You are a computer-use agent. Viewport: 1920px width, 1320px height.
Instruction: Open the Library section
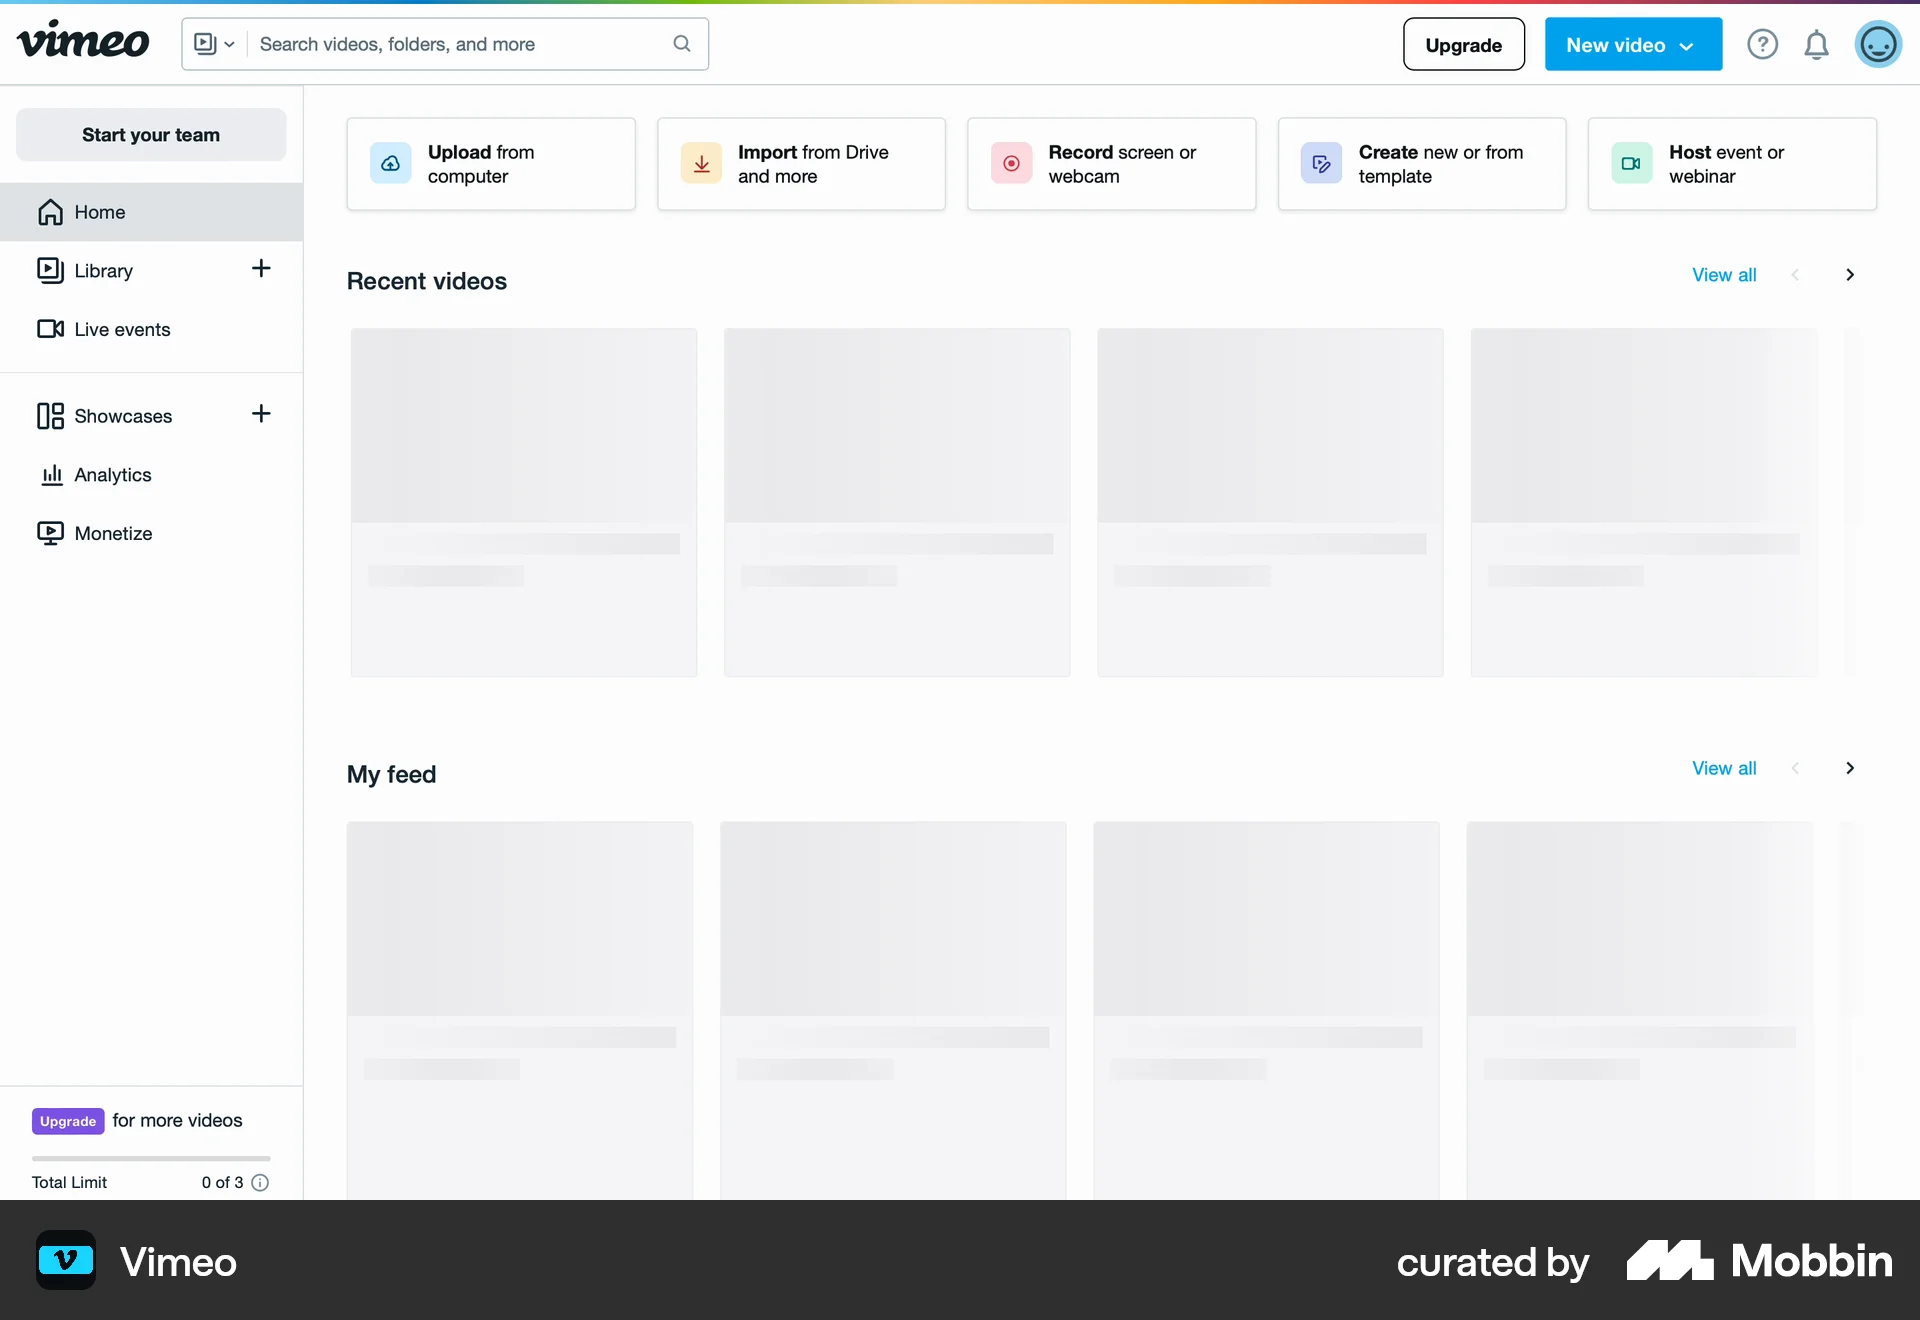[103, 270]
